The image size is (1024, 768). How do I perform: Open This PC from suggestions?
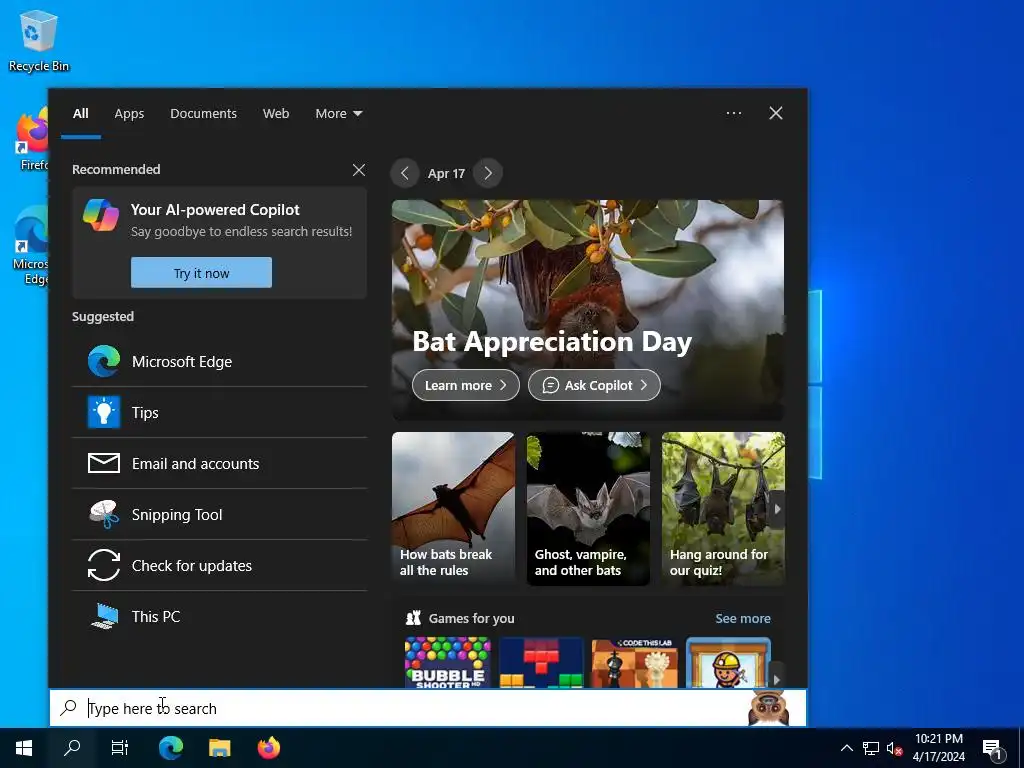coord(219,616)
